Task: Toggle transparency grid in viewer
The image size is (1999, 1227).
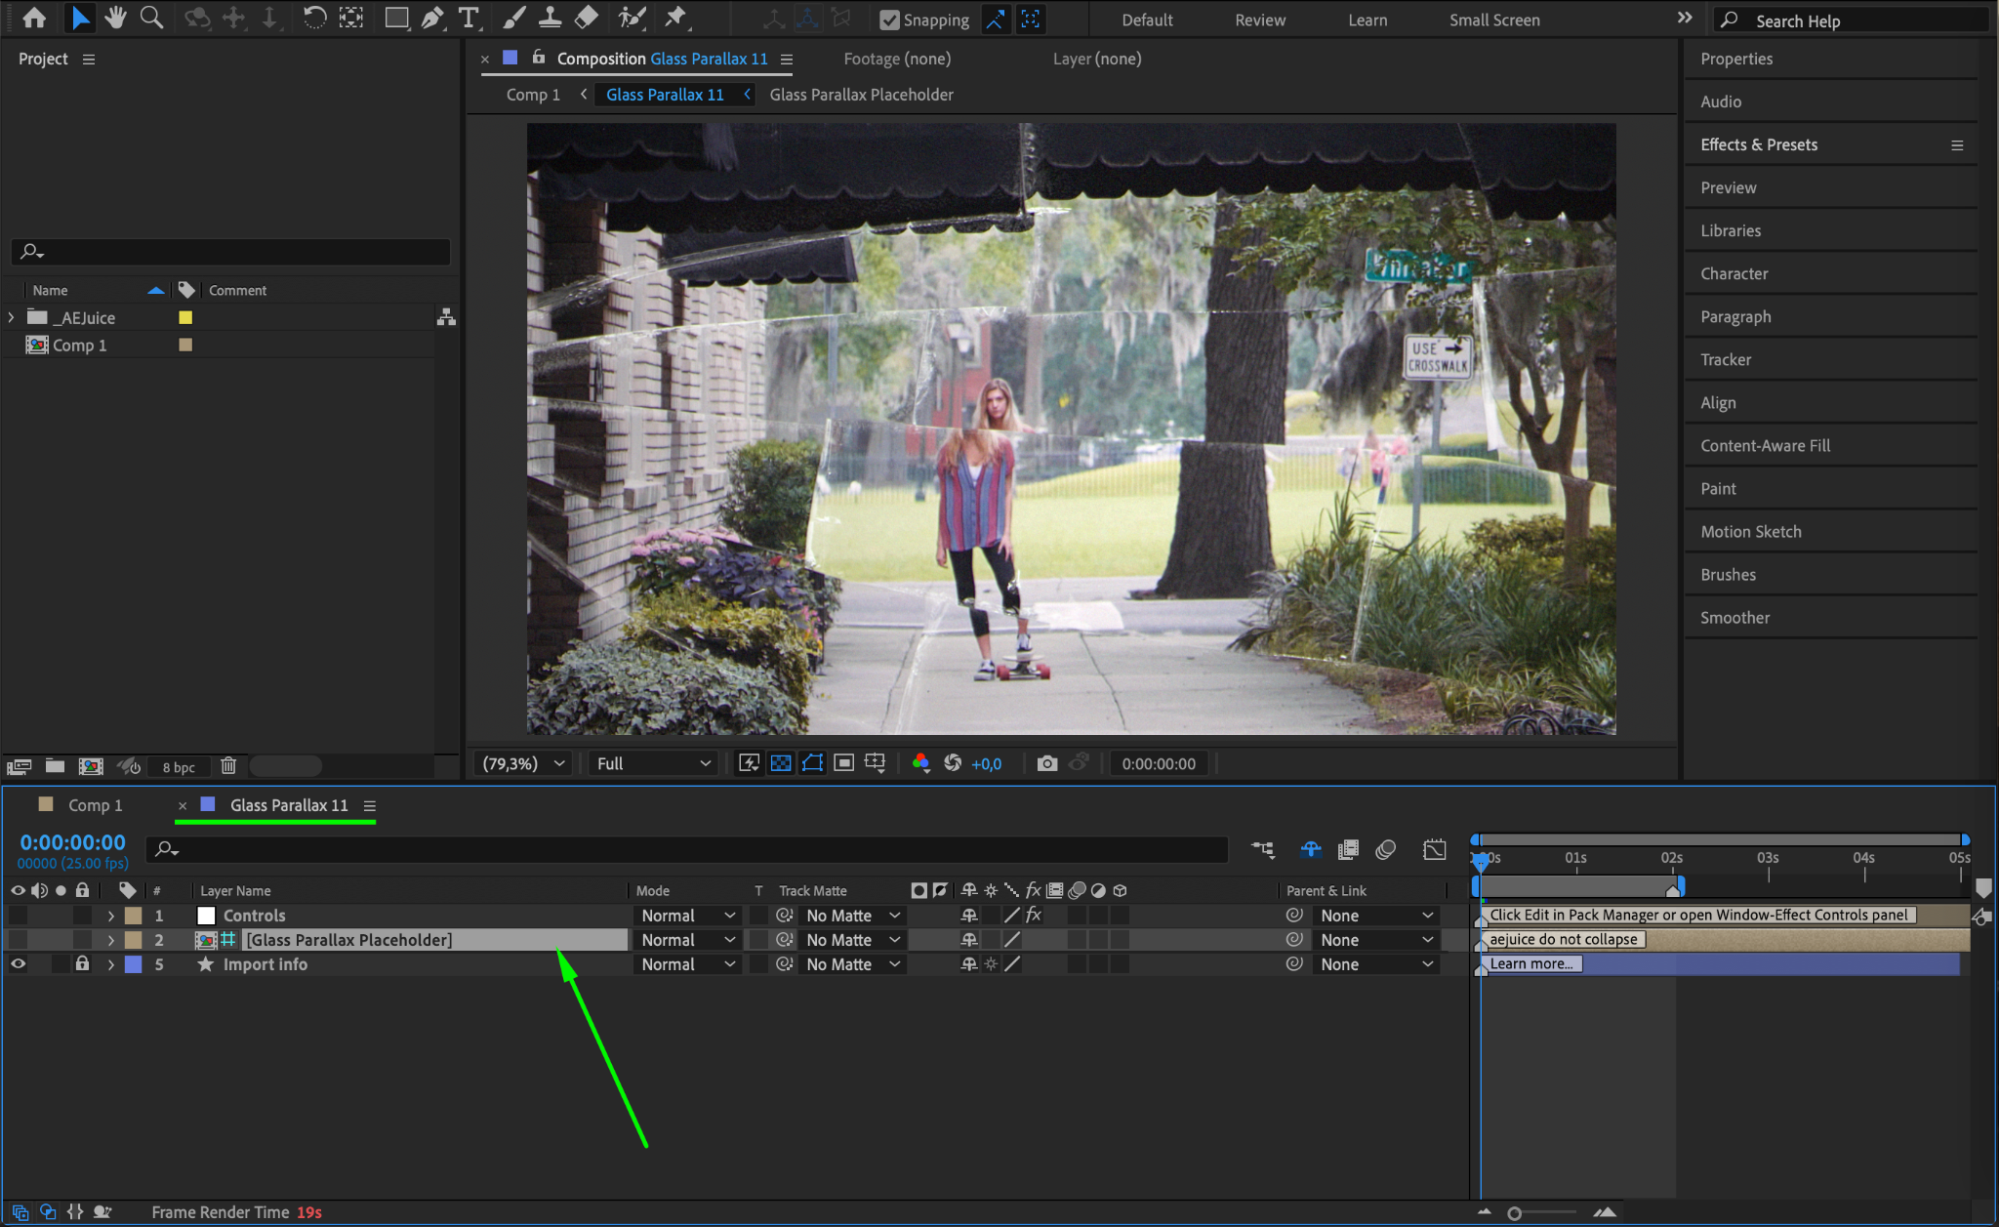Action: click(781, 763)
